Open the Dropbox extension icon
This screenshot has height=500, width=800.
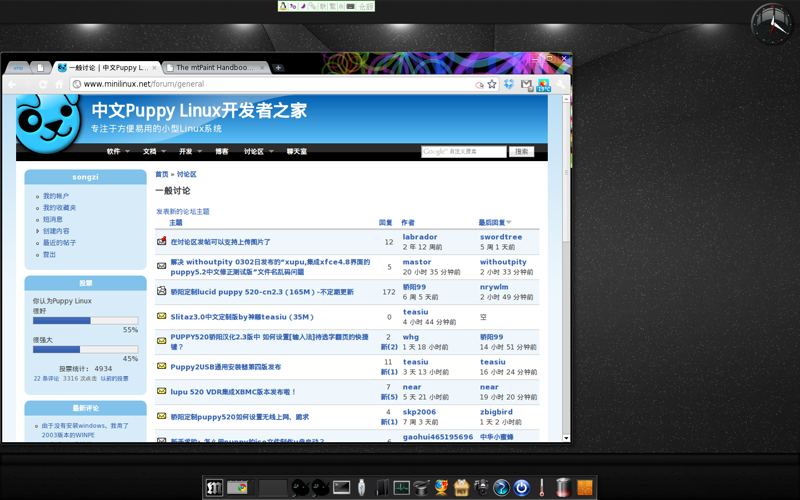[x=509, y=84]
